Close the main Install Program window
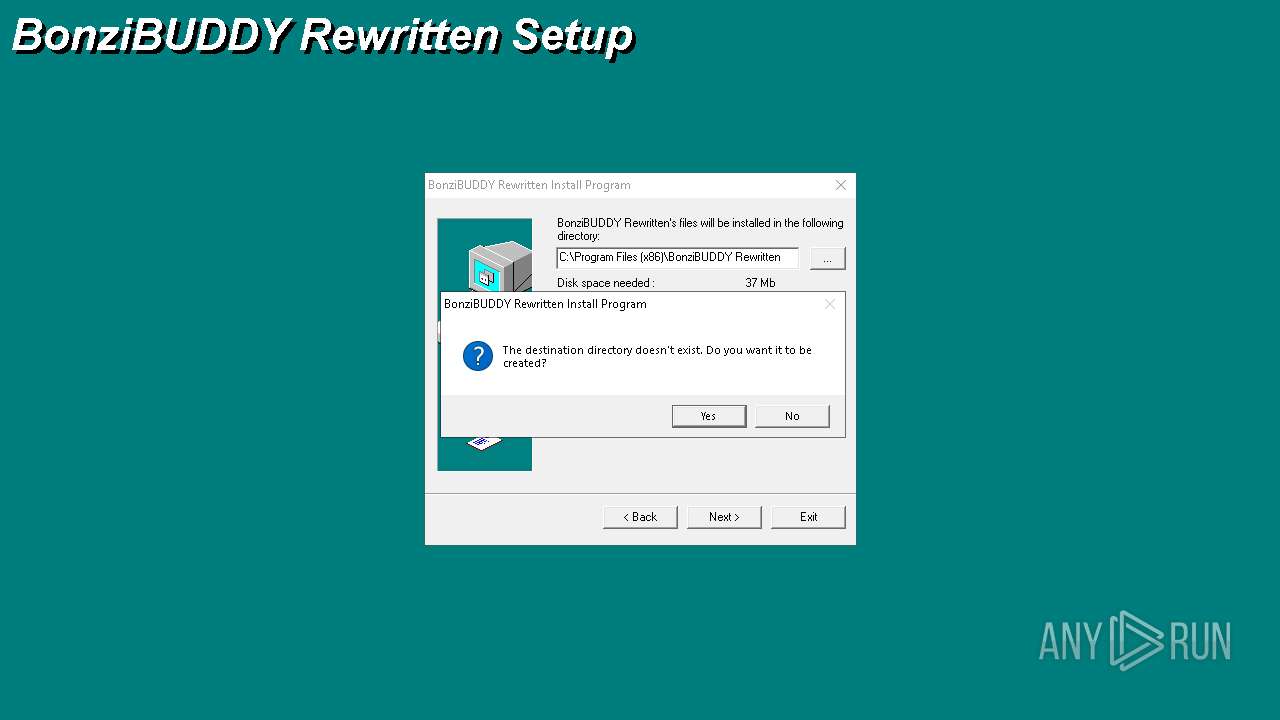1280x720 pixels. pyautogui.click(x=841, y=185)
